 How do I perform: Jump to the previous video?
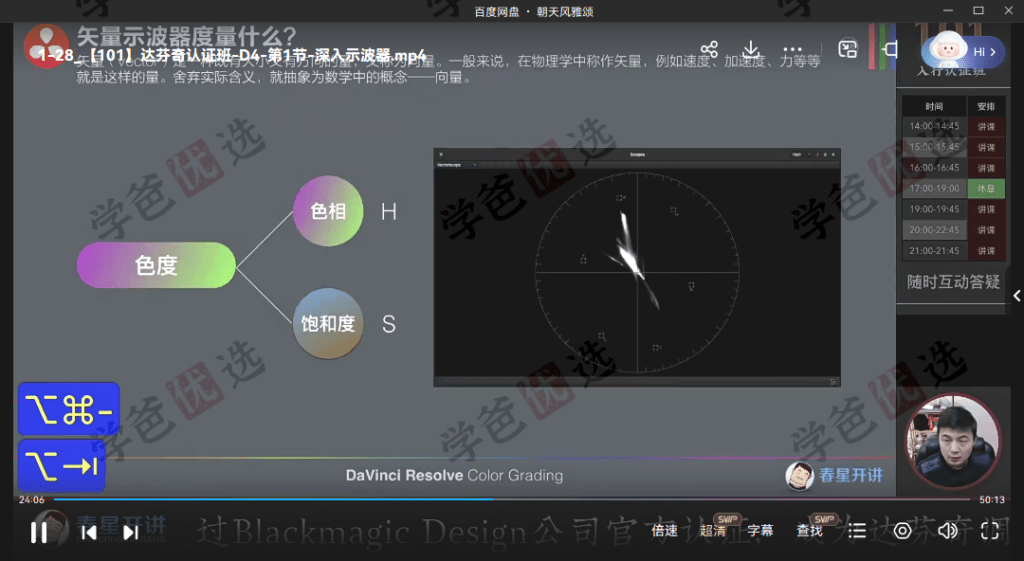tap(89, 532)
